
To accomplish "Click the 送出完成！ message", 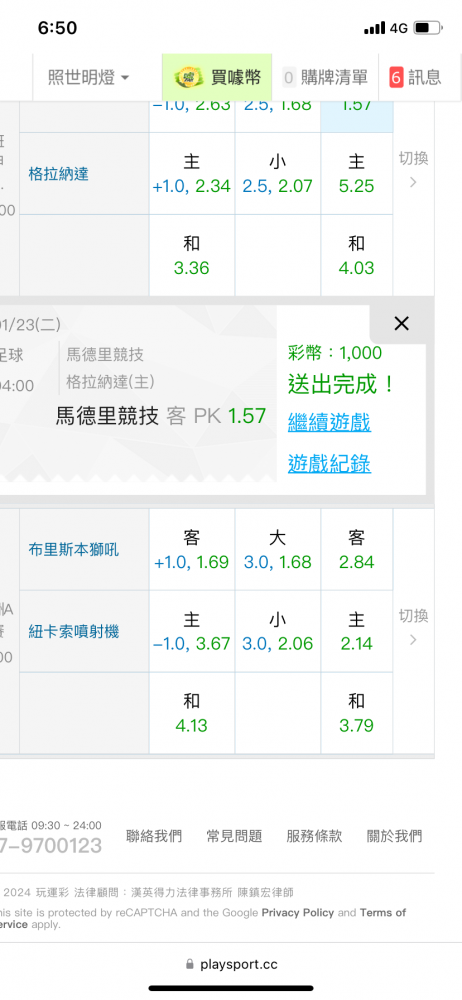I will pyautogui.click(x=341, y=385).
